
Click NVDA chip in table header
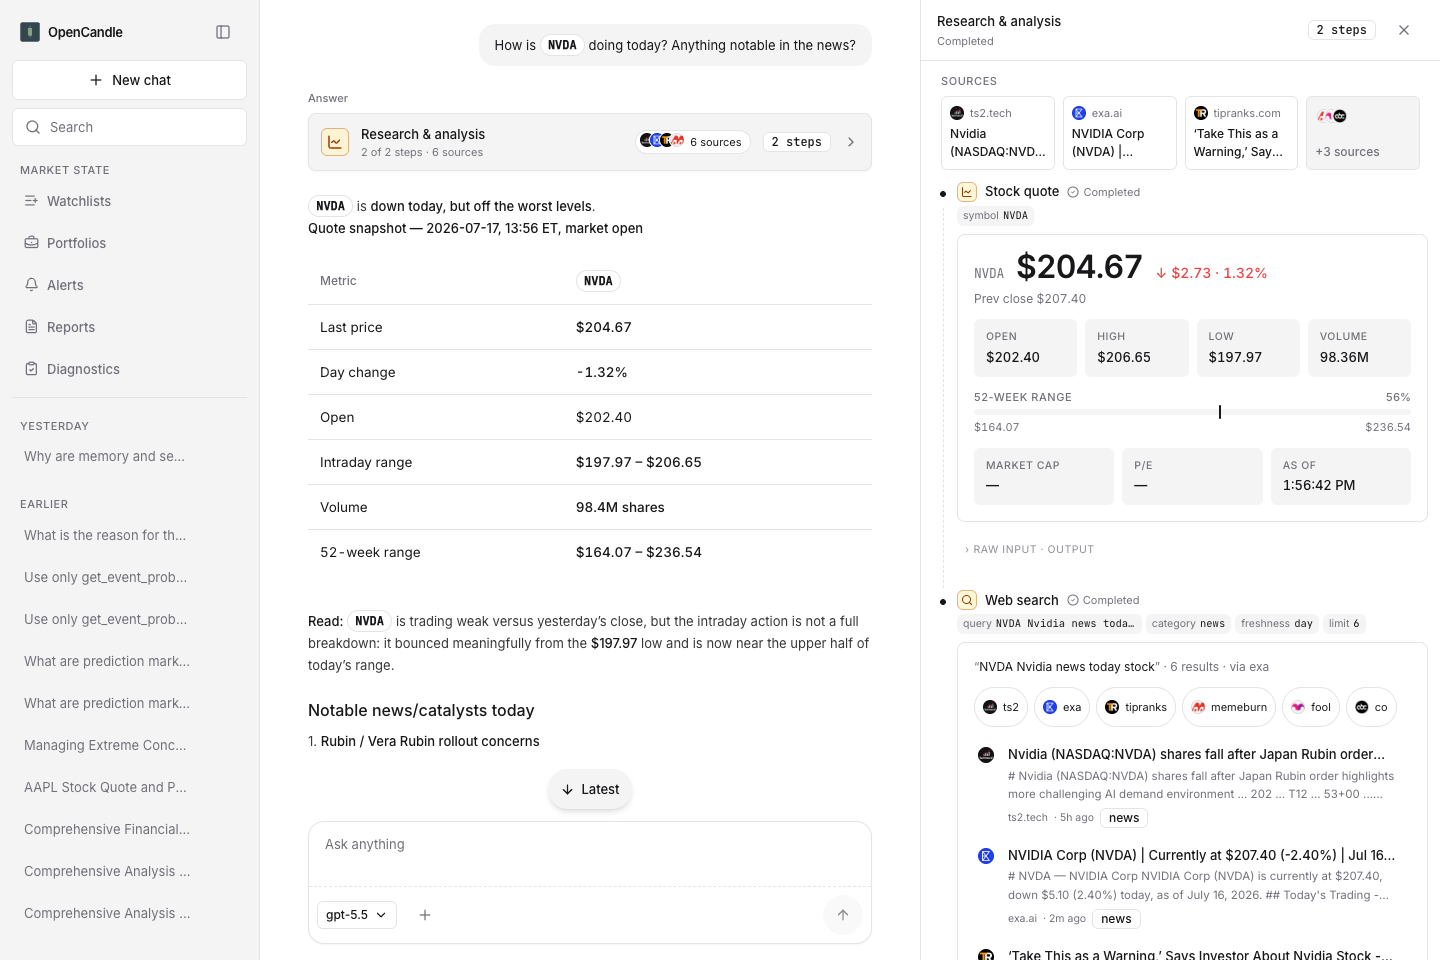(x=598, y=281)
